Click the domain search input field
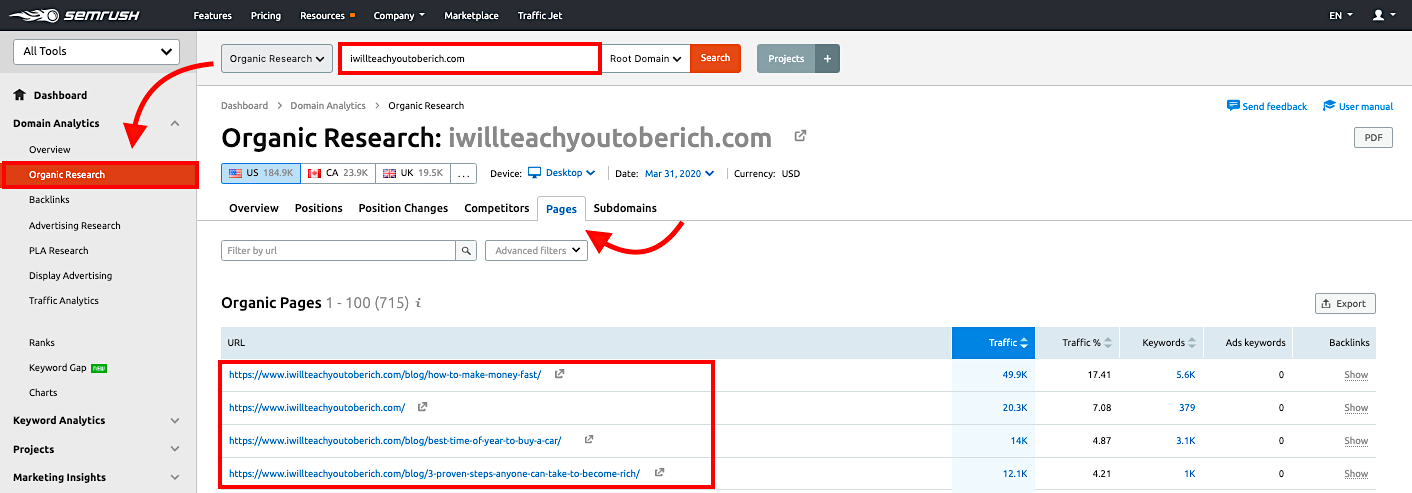Image resolution: width=1412 pixels, height=493 pixels. [469, 58]
